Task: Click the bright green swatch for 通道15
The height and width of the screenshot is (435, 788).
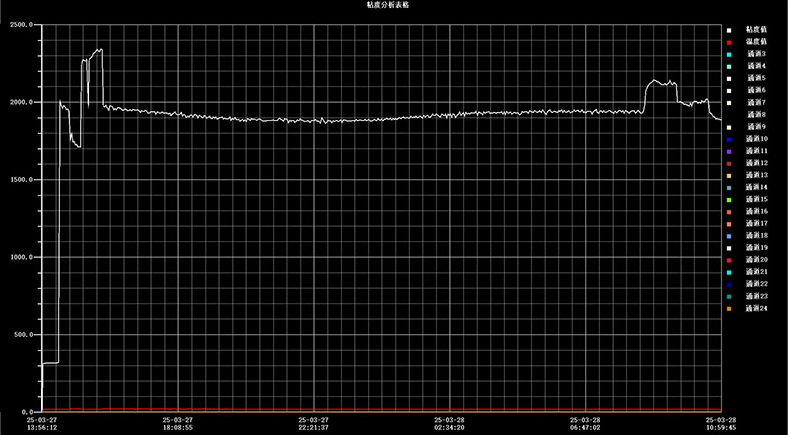Action: [x=729, y=200]
